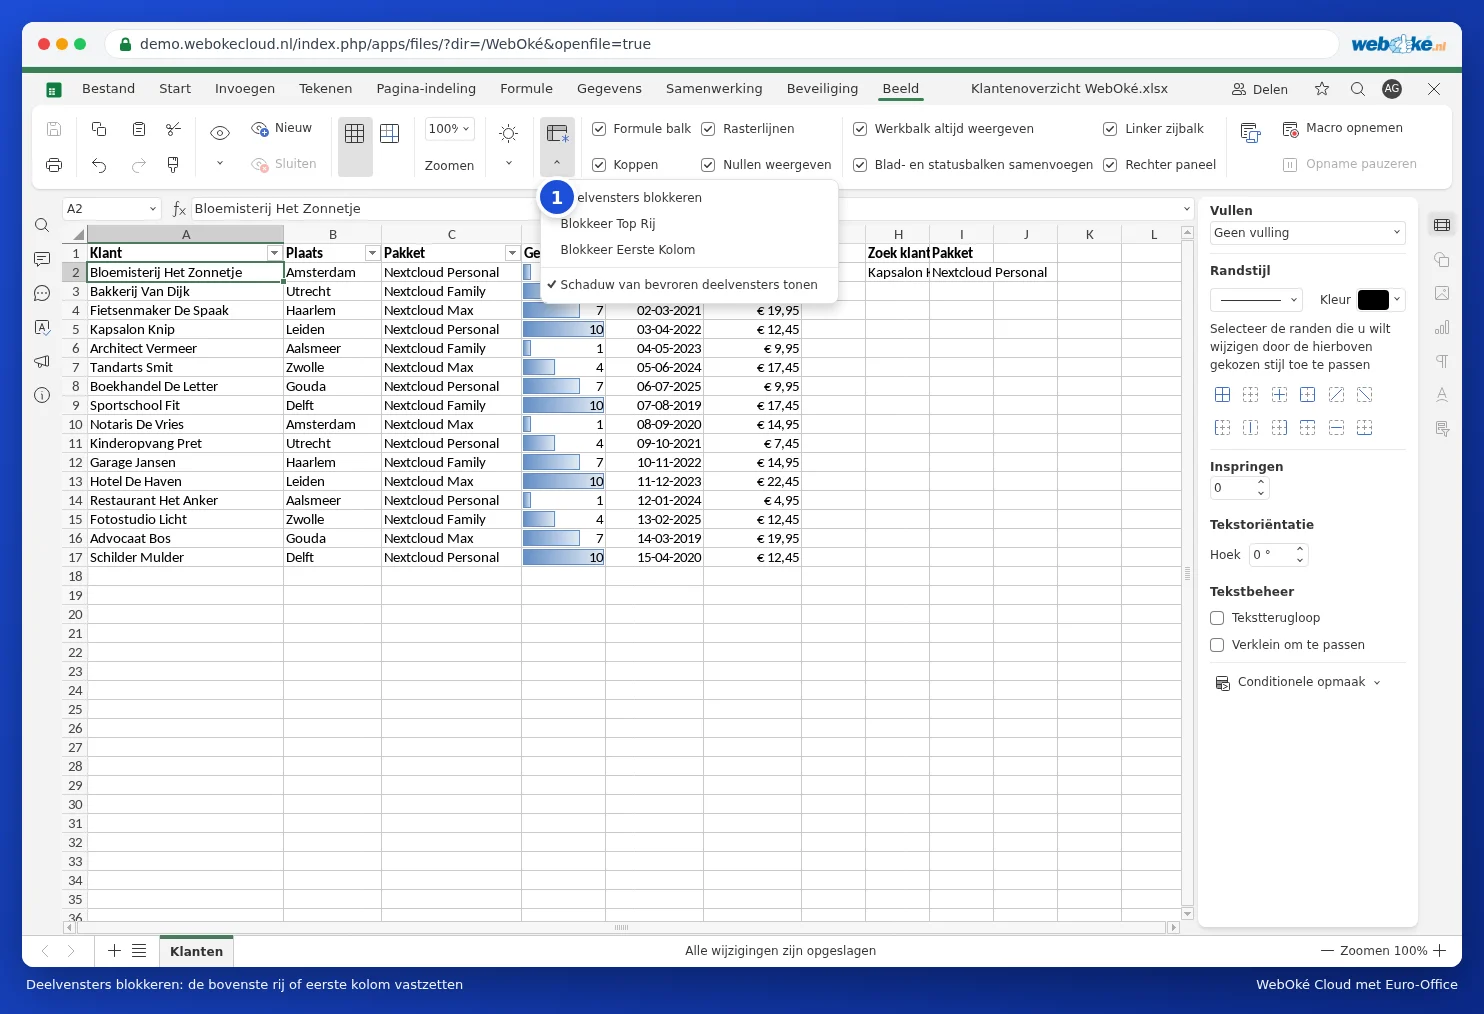The width and height of the screenshot is (1484, 1014).
Task: Toggle the Formule balk checkbox
Action: [x=599, y=129]
